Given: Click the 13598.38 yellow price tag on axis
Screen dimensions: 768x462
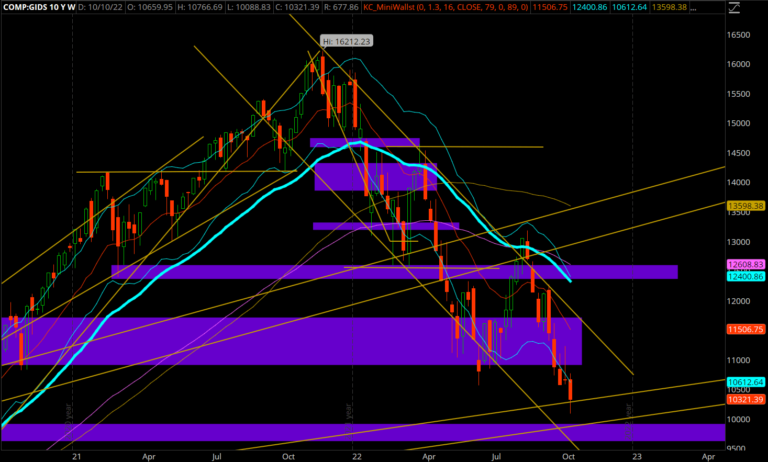Looking at the screenshot, I should (745, 206).
